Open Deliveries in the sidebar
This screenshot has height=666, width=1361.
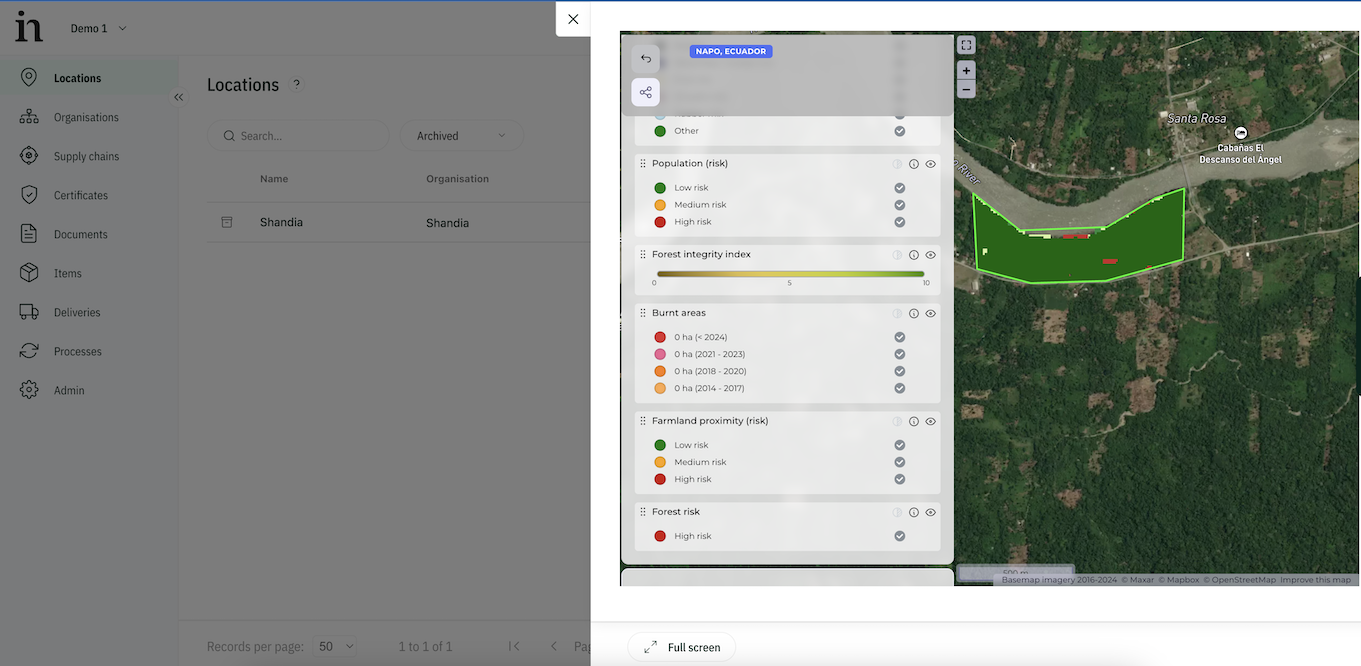(x=89, y=312)
